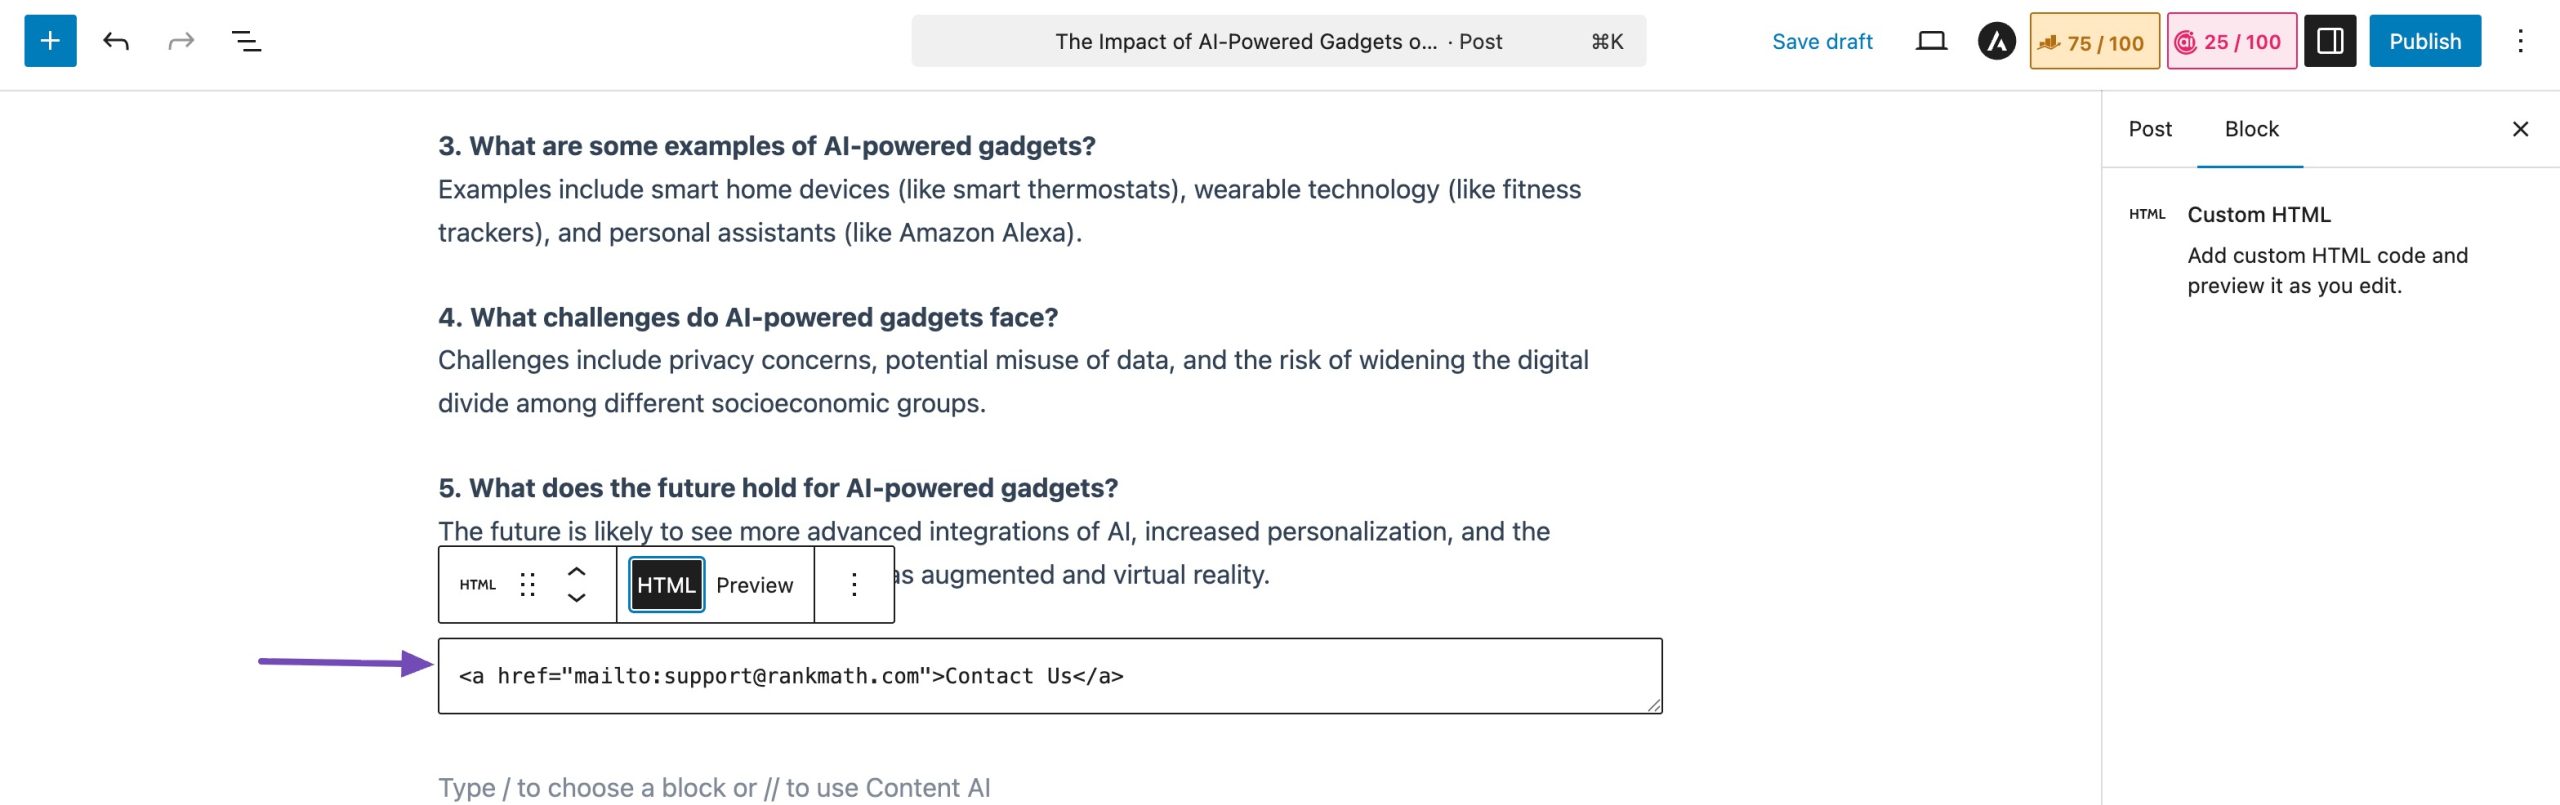The height and width of the screenshot is (805, 2560).
Task: Click the blue block inserter plus button
Action: click(x=50, y=41)
